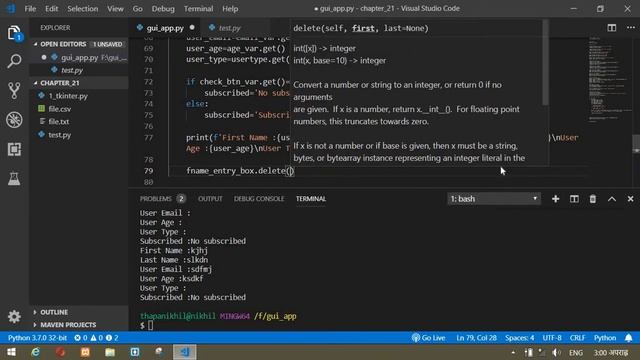The width and height of the screenshot is (640, 360).
Task: Maximize terminal panel using up chevron
Action: tap(611, 199)
